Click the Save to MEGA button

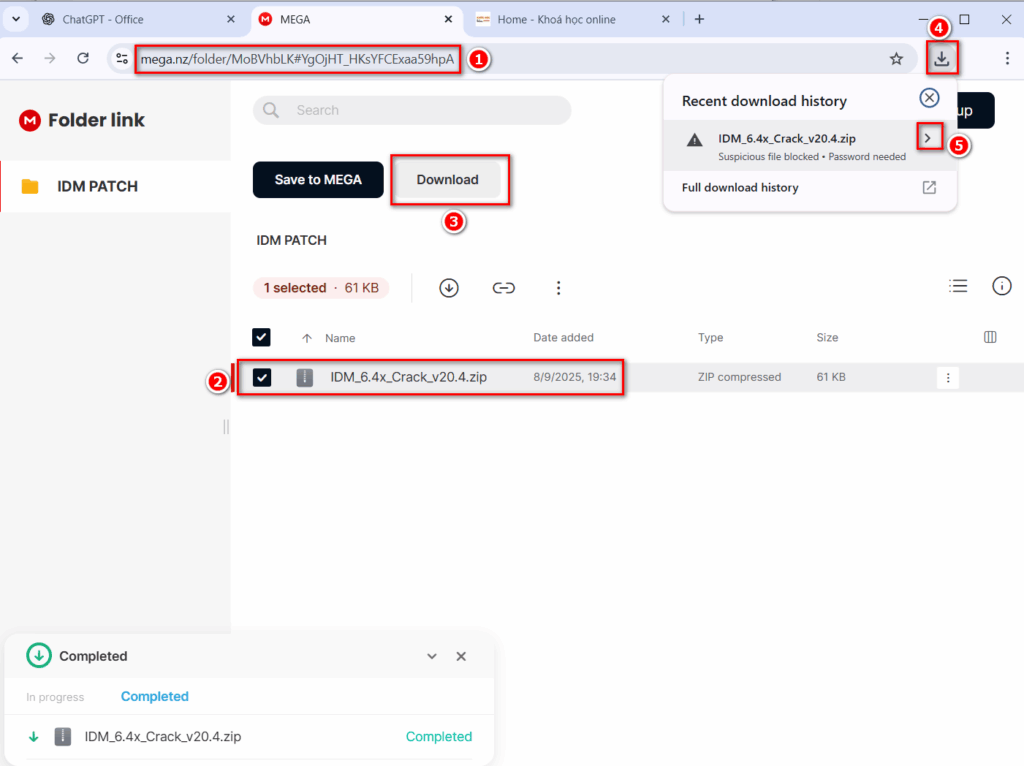pyautogui.click(x=318, y=180)
